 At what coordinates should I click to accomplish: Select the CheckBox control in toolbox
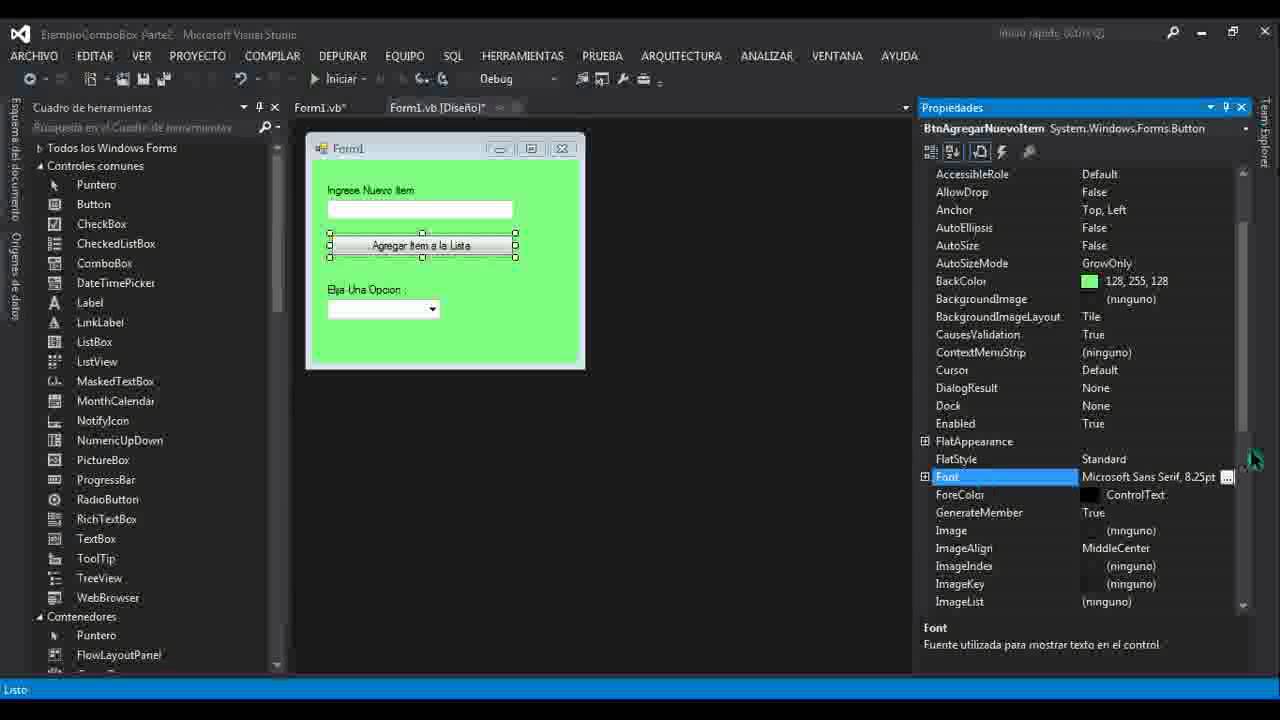[102, 224]
